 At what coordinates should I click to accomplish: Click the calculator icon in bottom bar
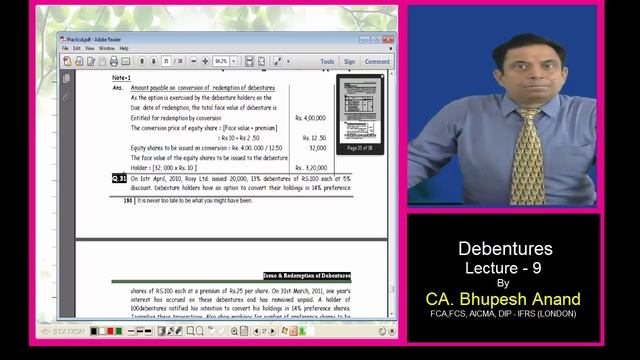coord(244,331)
